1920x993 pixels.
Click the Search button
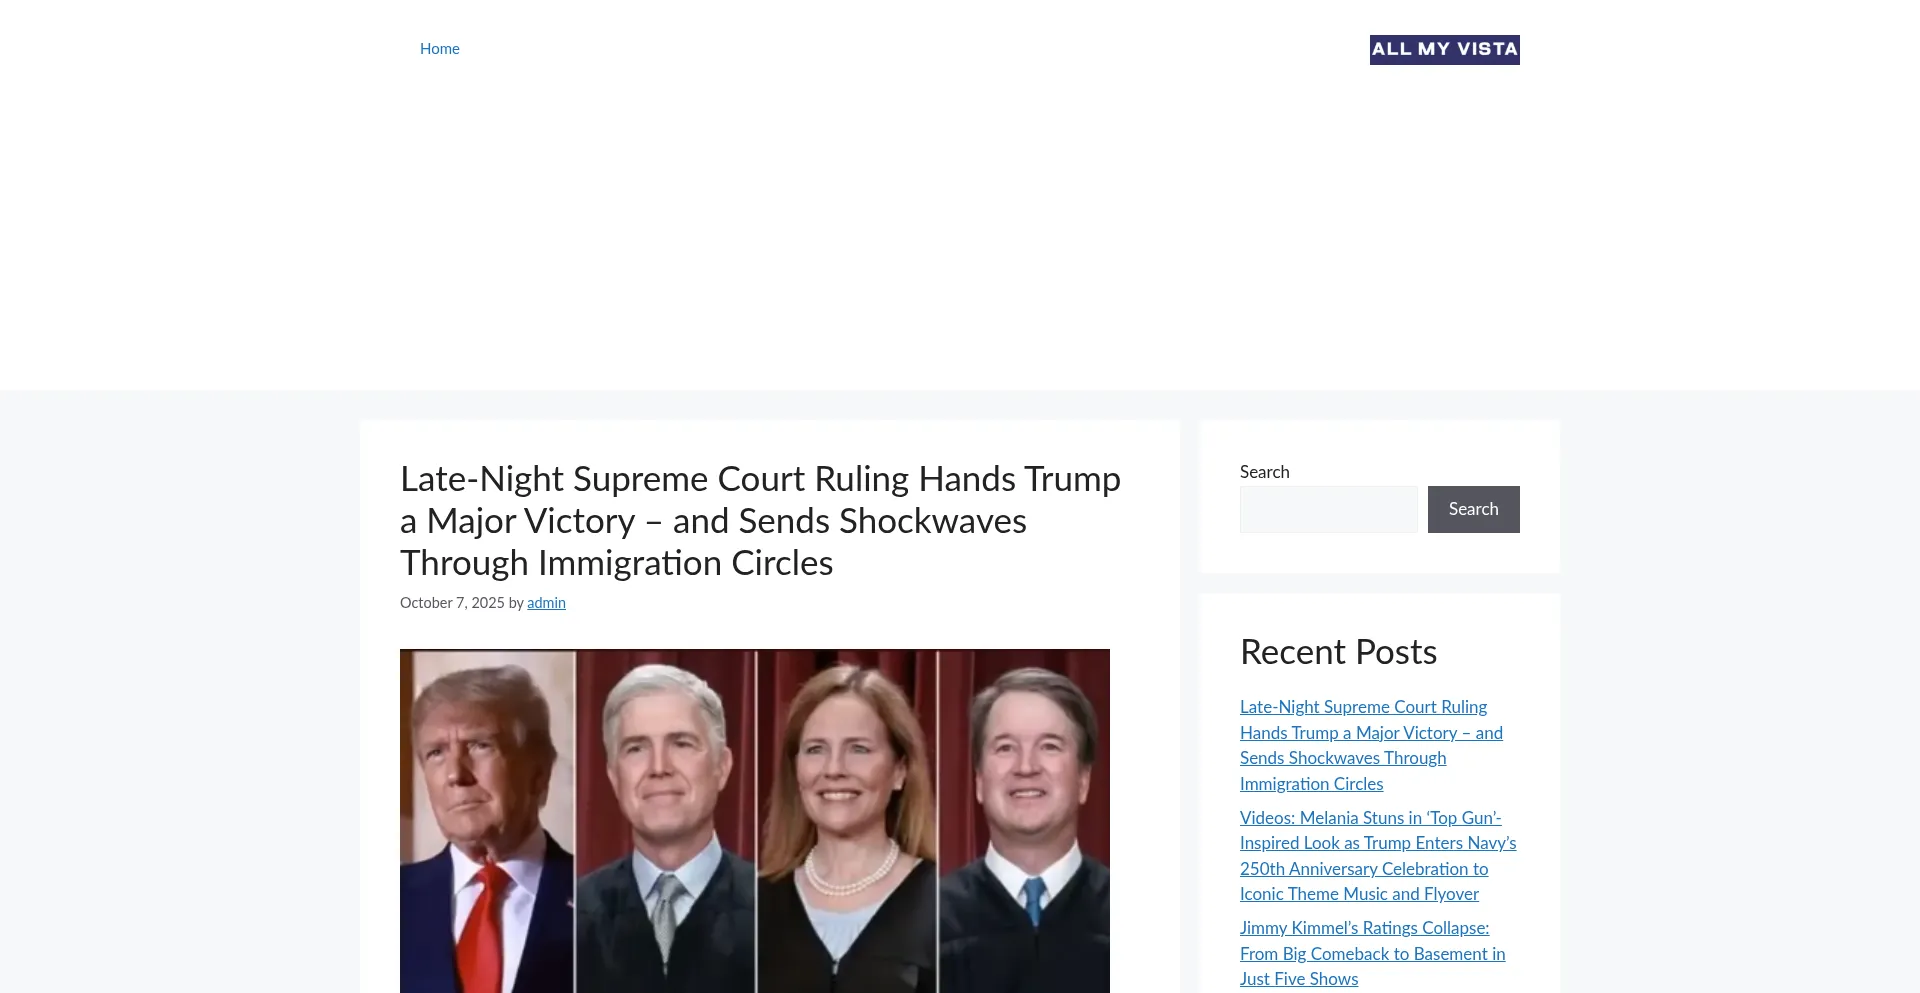click(1473, 509)
